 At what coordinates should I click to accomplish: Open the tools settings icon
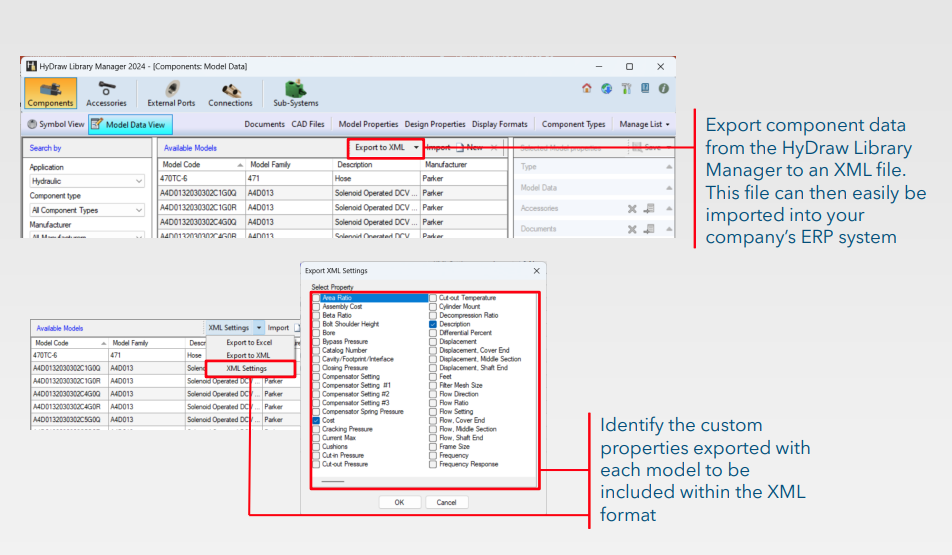626,89
